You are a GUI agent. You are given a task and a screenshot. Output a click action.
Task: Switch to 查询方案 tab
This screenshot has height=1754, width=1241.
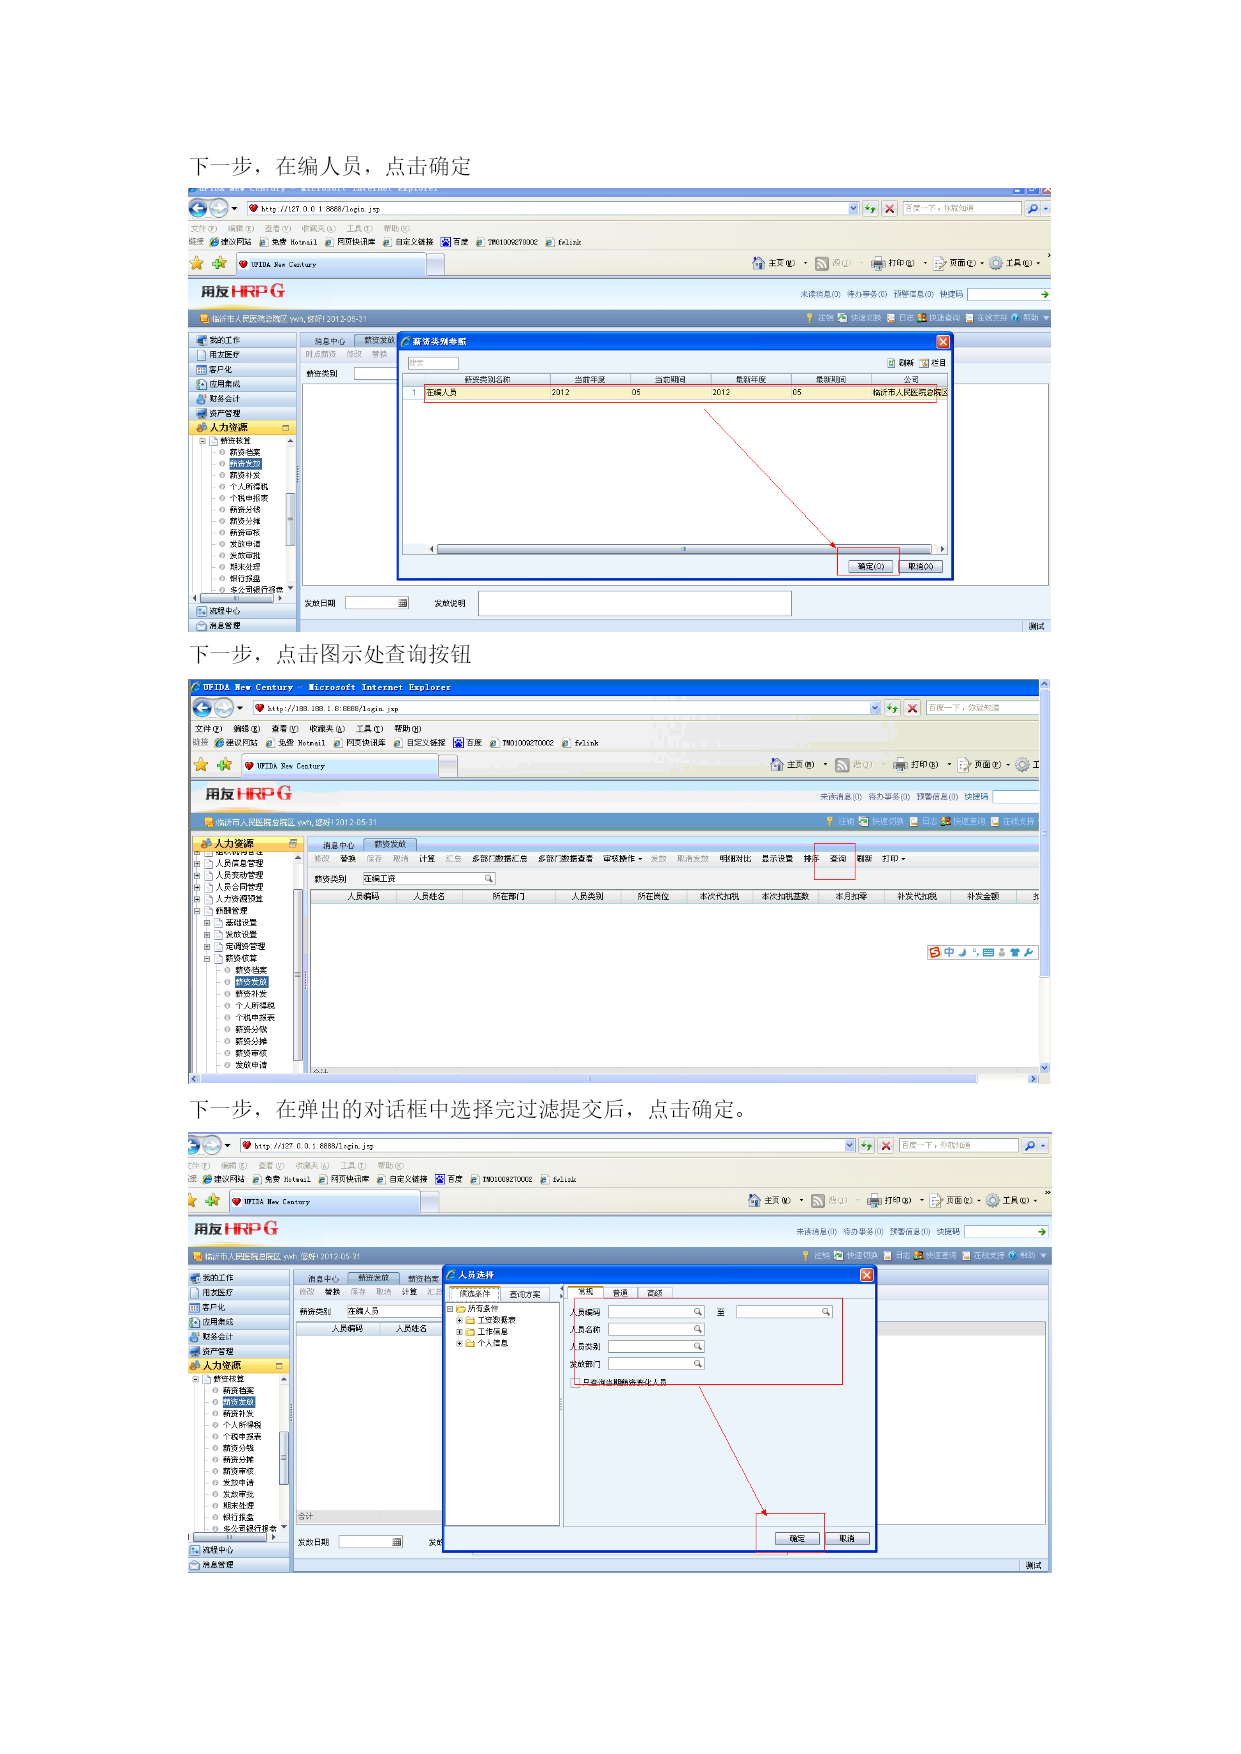click(525, 1294)
